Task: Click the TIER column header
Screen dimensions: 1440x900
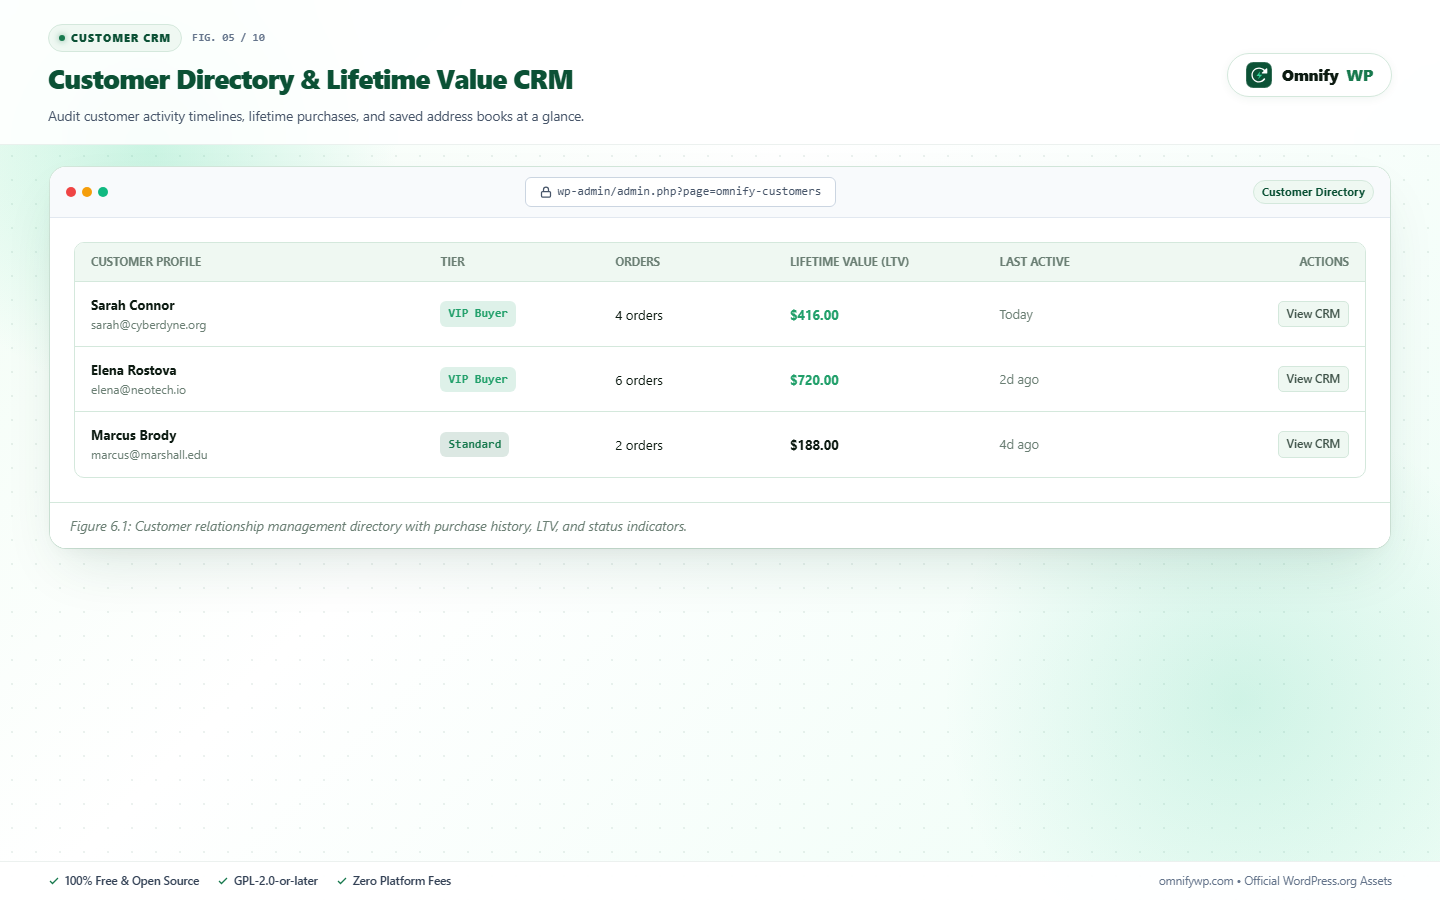Action: 452,262
